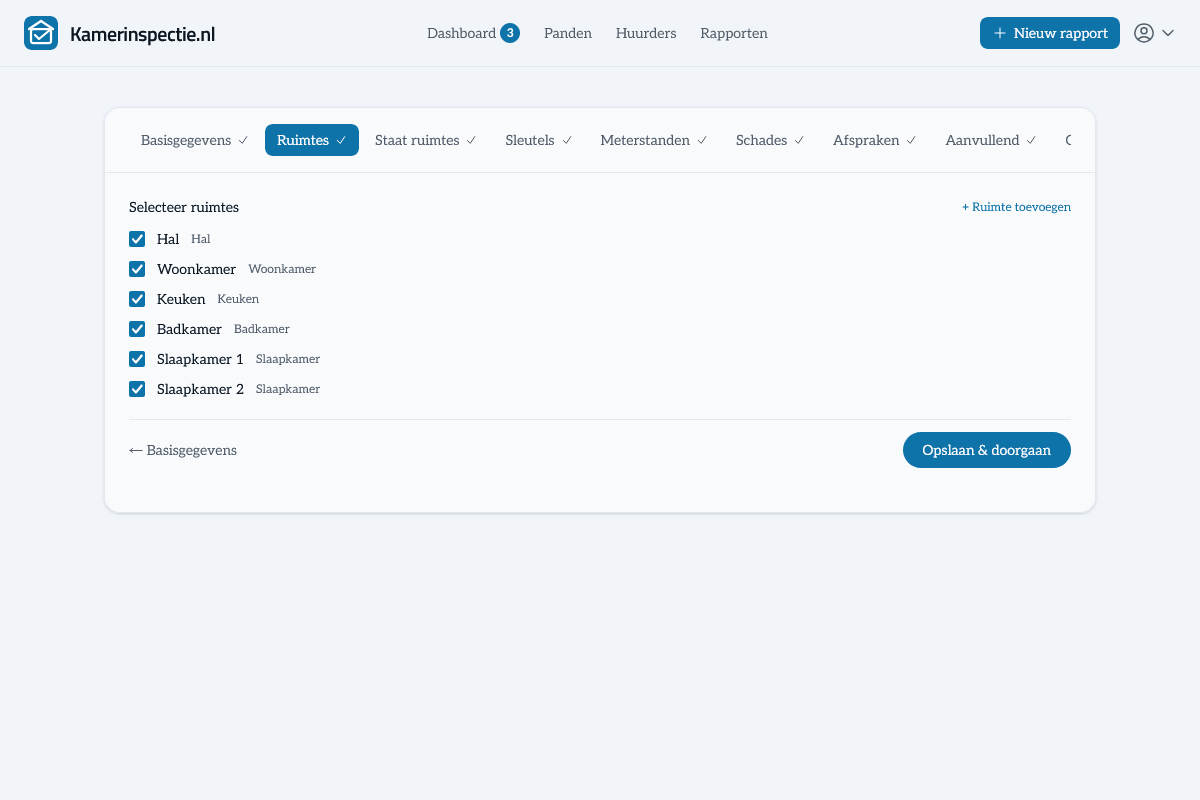1200x800 pixels.
Task: Click the checkmark icon on Ruimtes tab
Action: coord(341,141)
